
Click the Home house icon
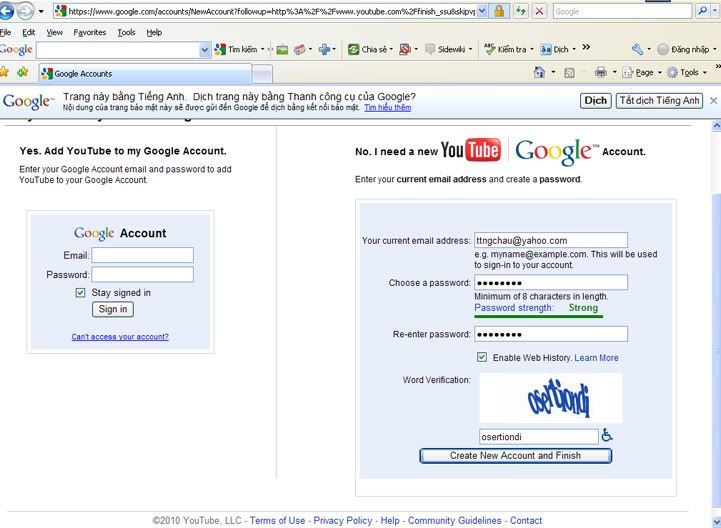coord(539,72)
